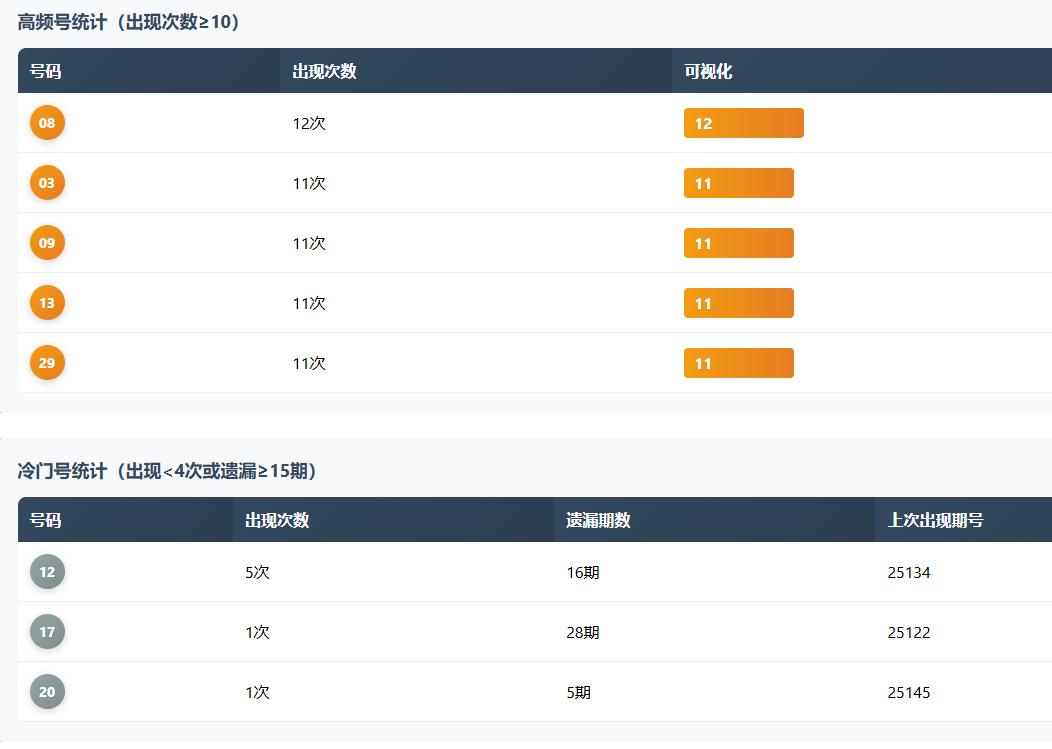
Task: Click the orange number 13 ball
Action: (x=47, y=303)
